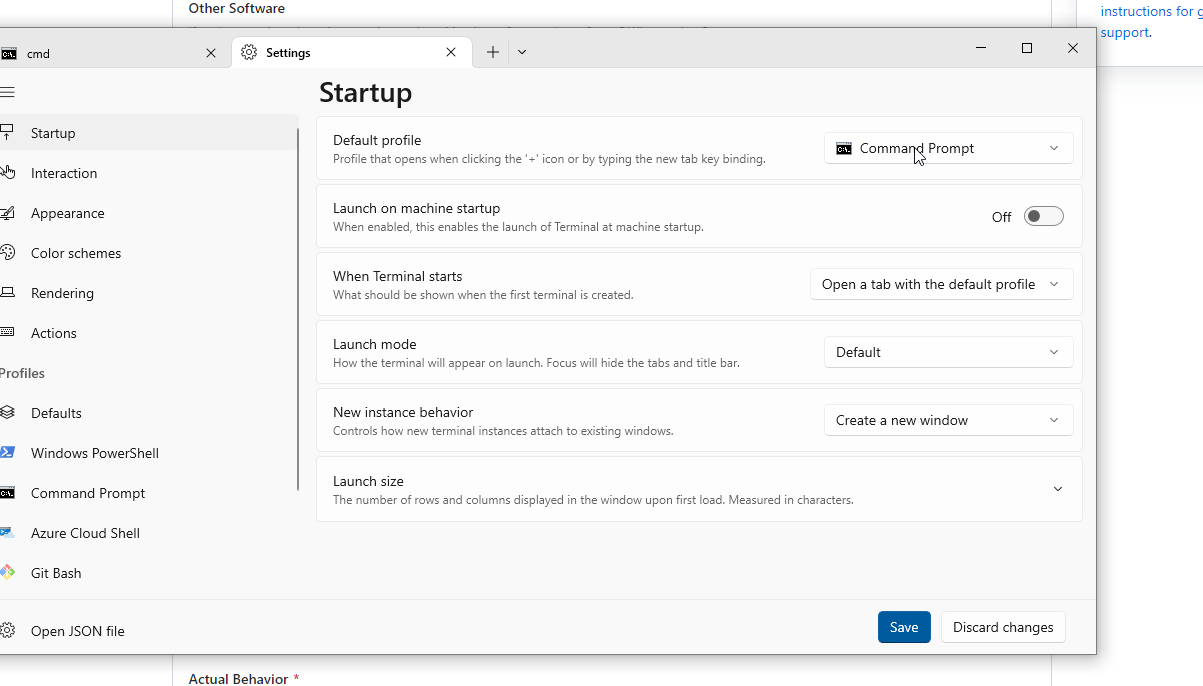Go to Rendering settings
This screenshot has height=686, width=1203.
(x=149, y=293)
